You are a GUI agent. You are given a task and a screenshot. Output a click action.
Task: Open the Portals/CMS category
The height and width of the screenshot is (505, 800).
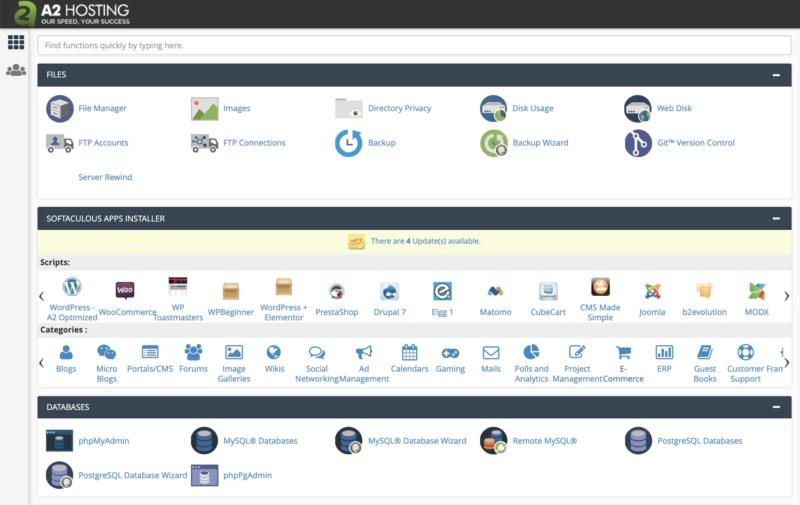coord(150,360)
